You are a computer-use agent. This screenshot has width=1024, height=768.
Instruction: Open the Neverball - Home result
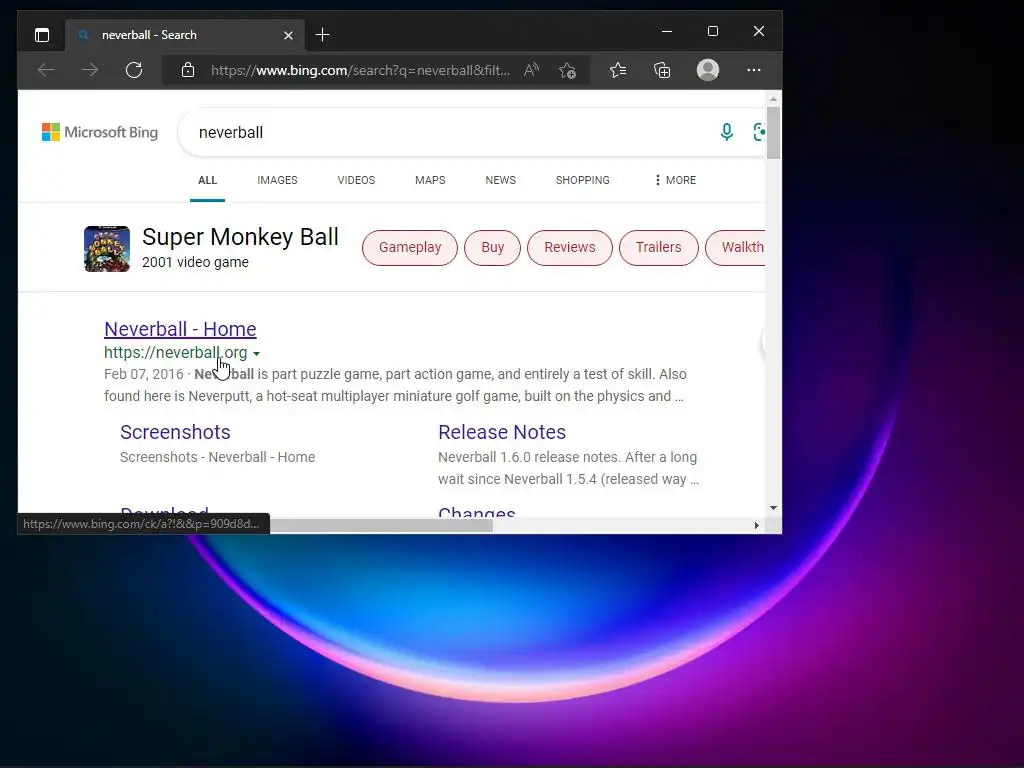[180, 328]
